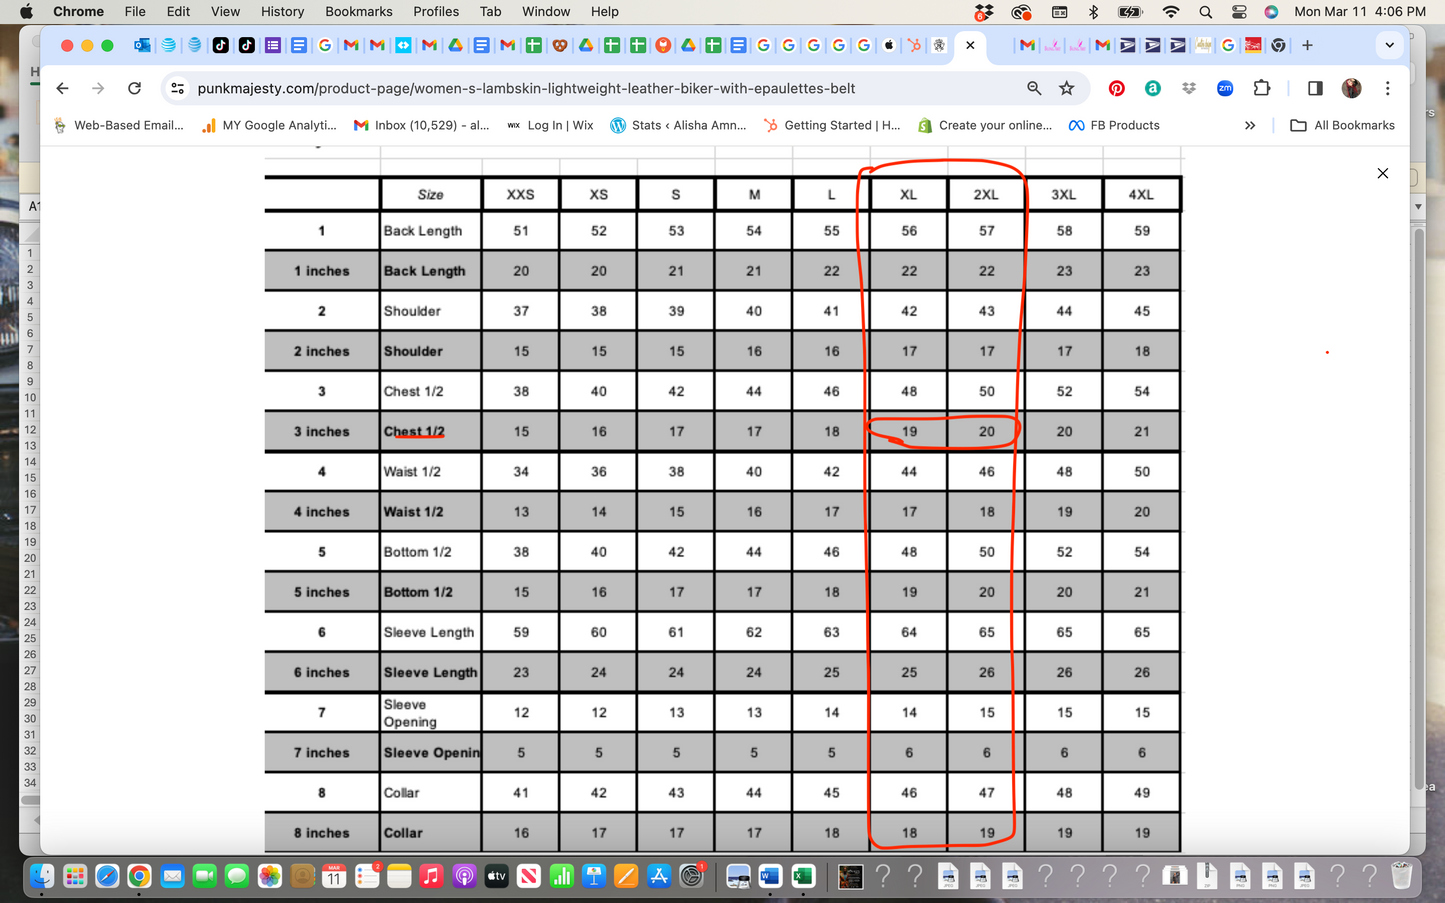Open macOS Control Center toggles
Screen dimensions: 1445x903
tap(1238, 12)
